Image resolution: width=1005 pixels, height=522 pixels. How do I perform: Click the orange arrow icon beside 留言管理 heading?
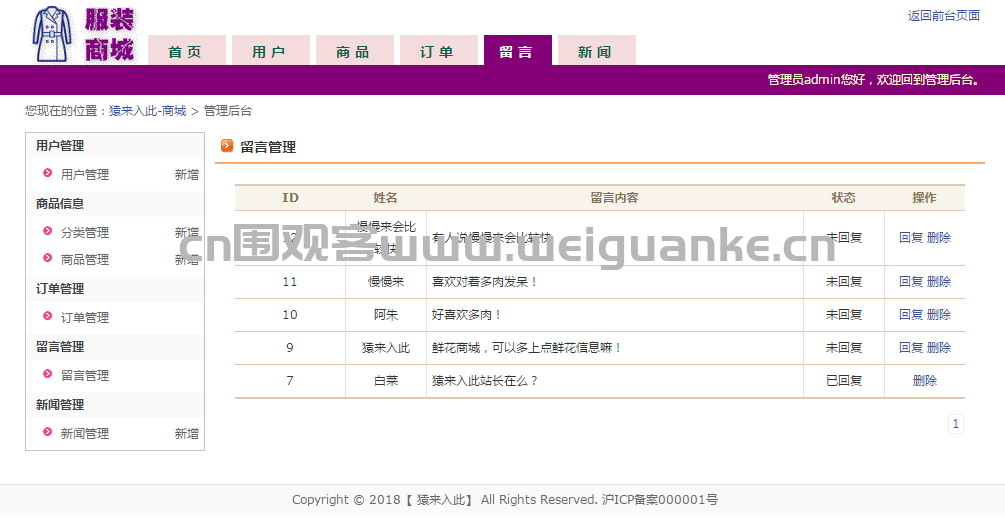227,146
